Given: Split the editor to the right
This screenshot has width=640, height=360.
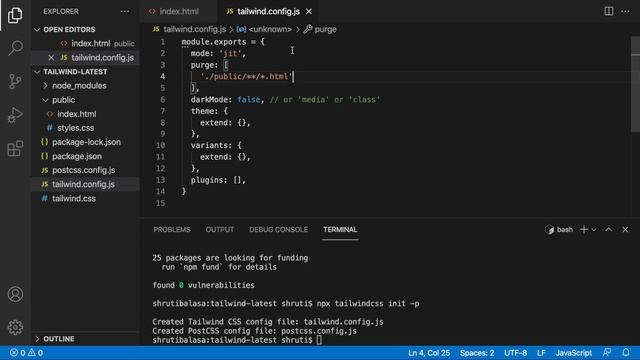Looking at the screenshot, I should 609,11.
